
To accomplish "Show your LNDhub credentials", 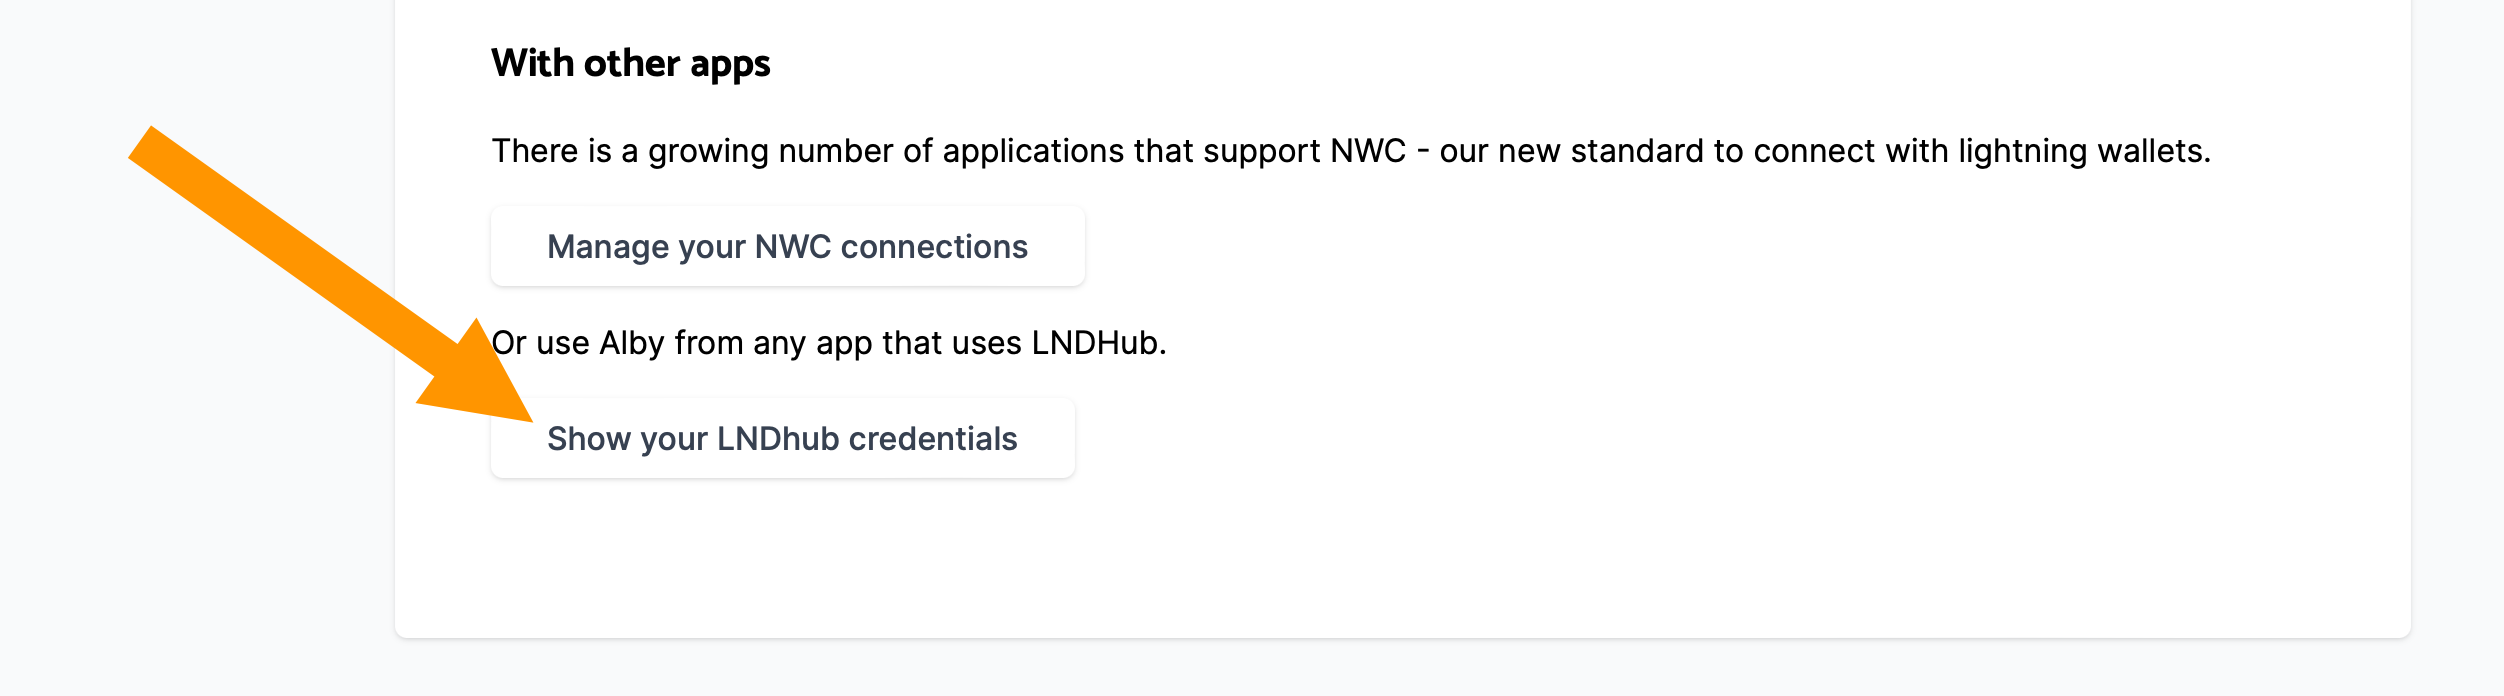I will click(782, 439).
